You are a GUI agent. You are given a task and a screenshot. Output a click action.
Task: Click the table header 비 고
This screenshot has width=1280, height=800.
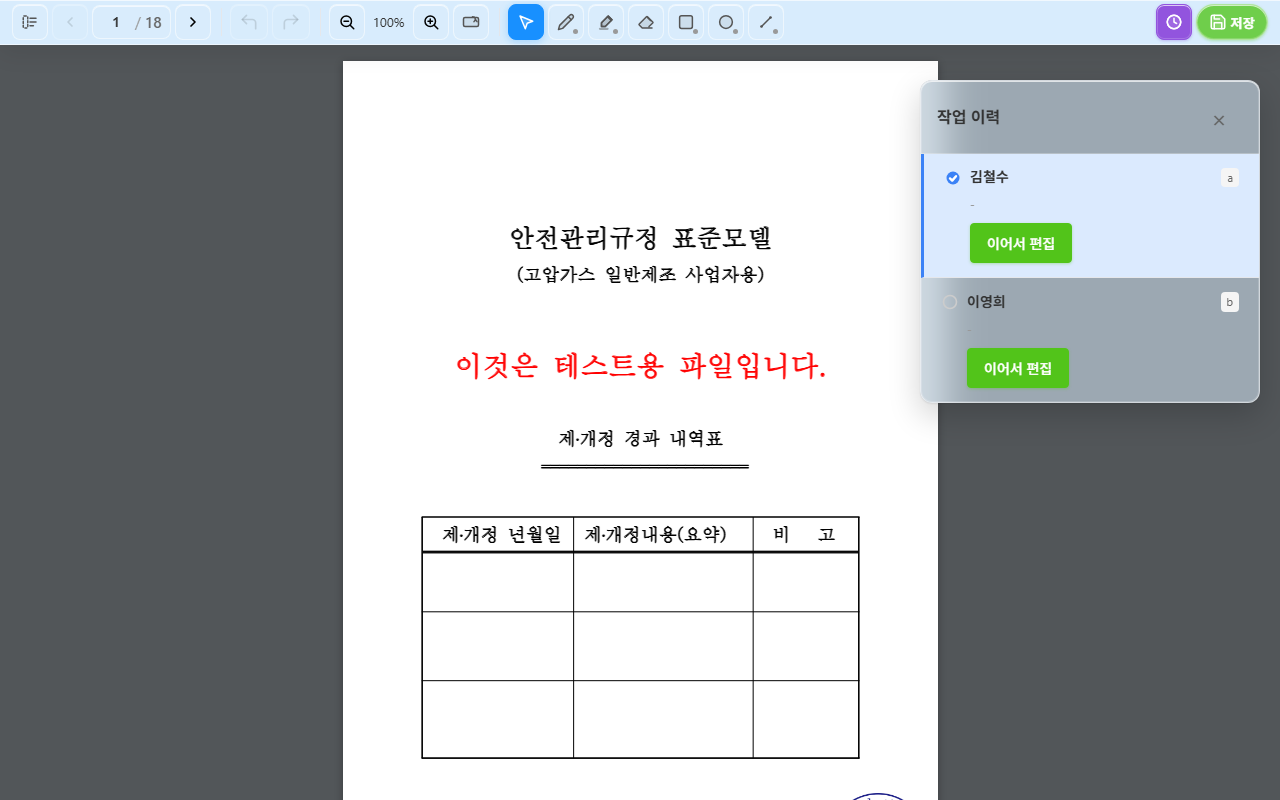point(804,534)
